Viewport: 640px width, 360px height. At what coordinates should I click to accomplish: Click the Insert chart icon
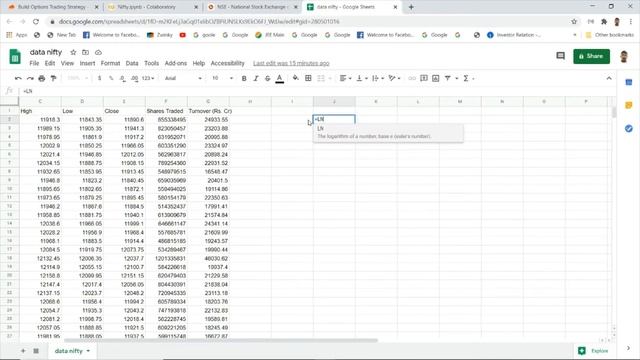[x=436, y=78]
